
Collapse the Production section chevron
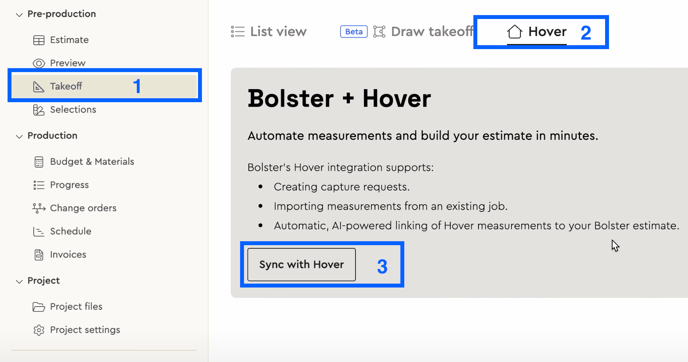click(19, 136)
